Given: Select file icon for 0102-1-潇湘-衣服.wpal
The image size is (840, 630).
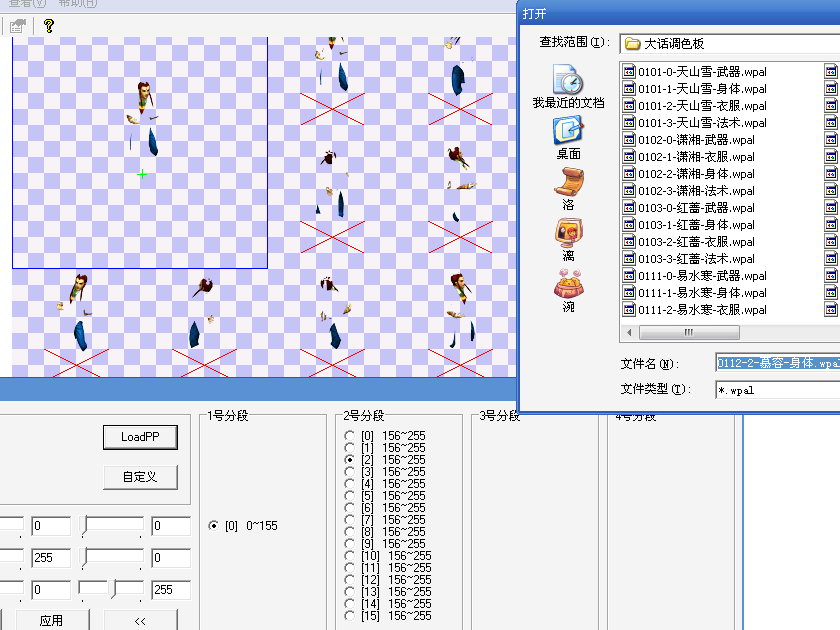Looking at the screenshot, I should 629,156.
